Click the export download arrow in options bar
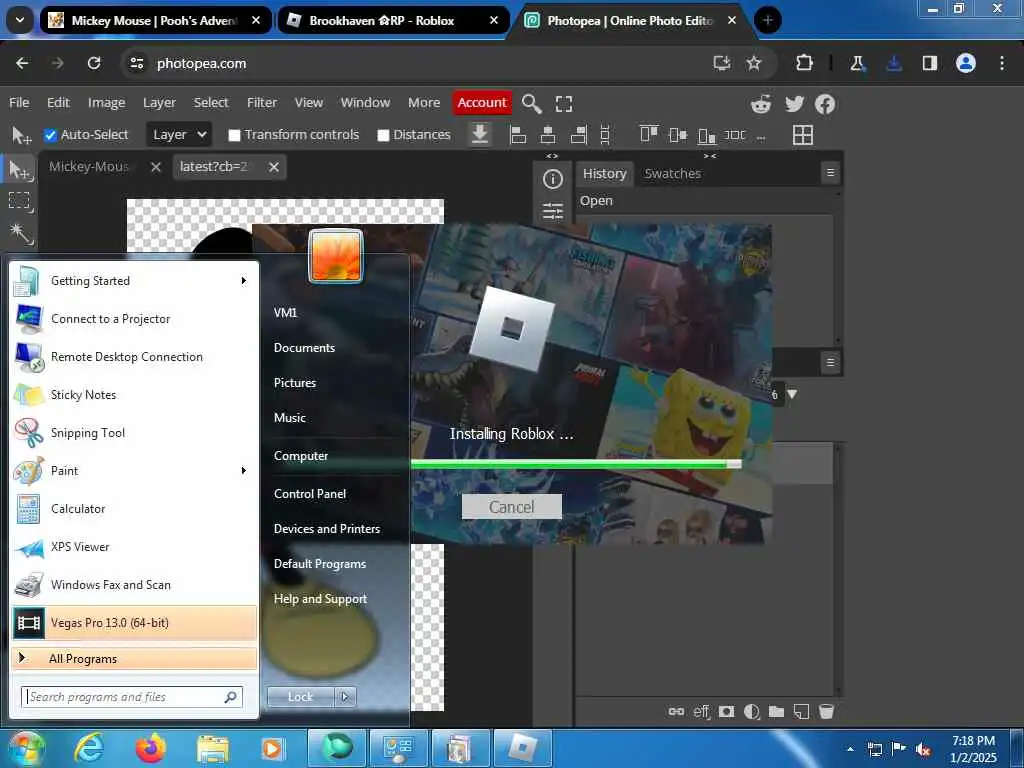 (480, 135)
